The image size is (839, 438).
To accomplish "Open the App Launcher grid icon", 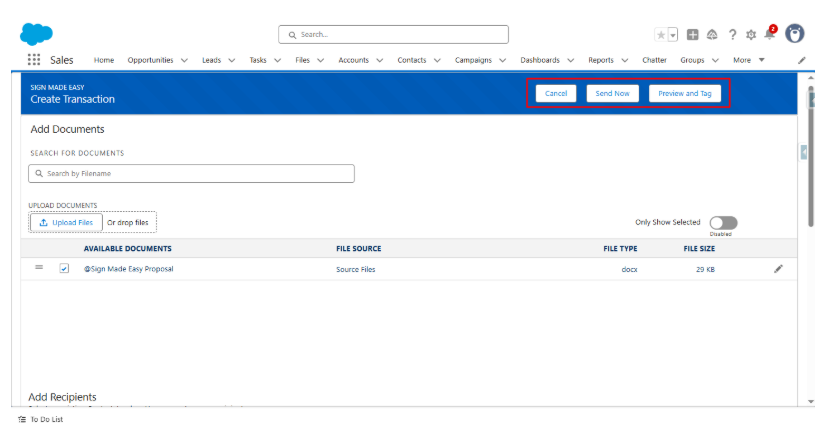I will click(x=34, y=59).
